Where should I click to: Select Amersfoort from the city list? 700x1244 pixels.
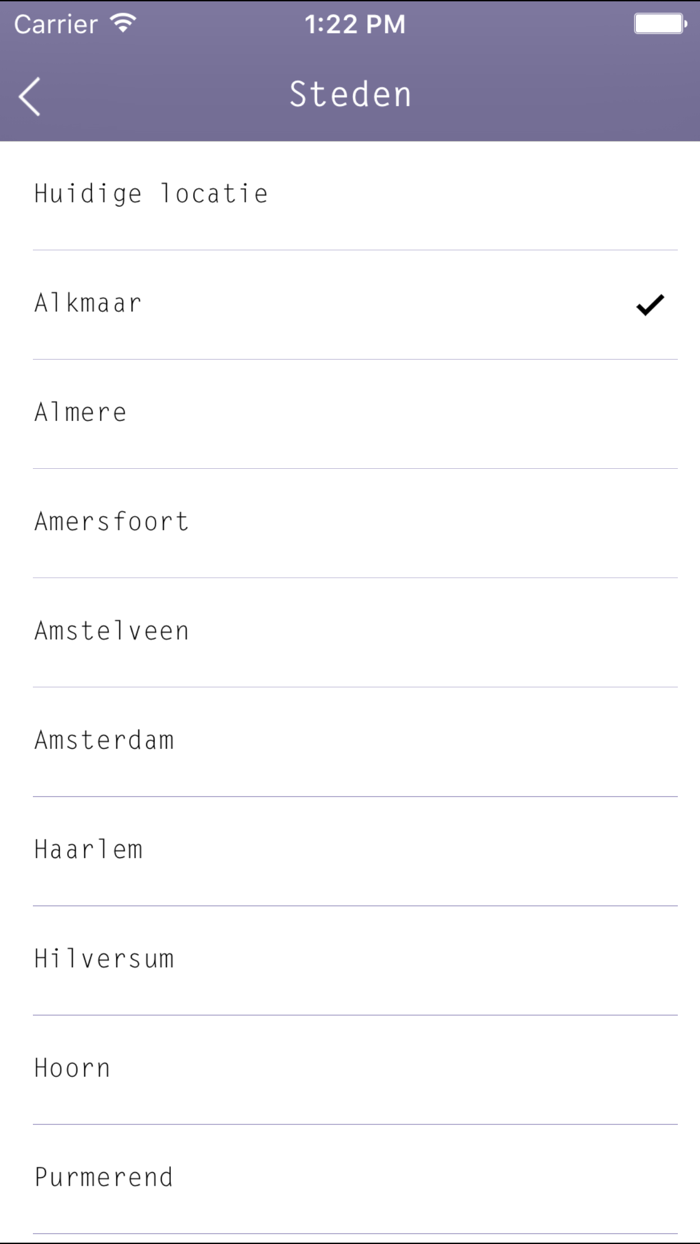tap(112, 521)
